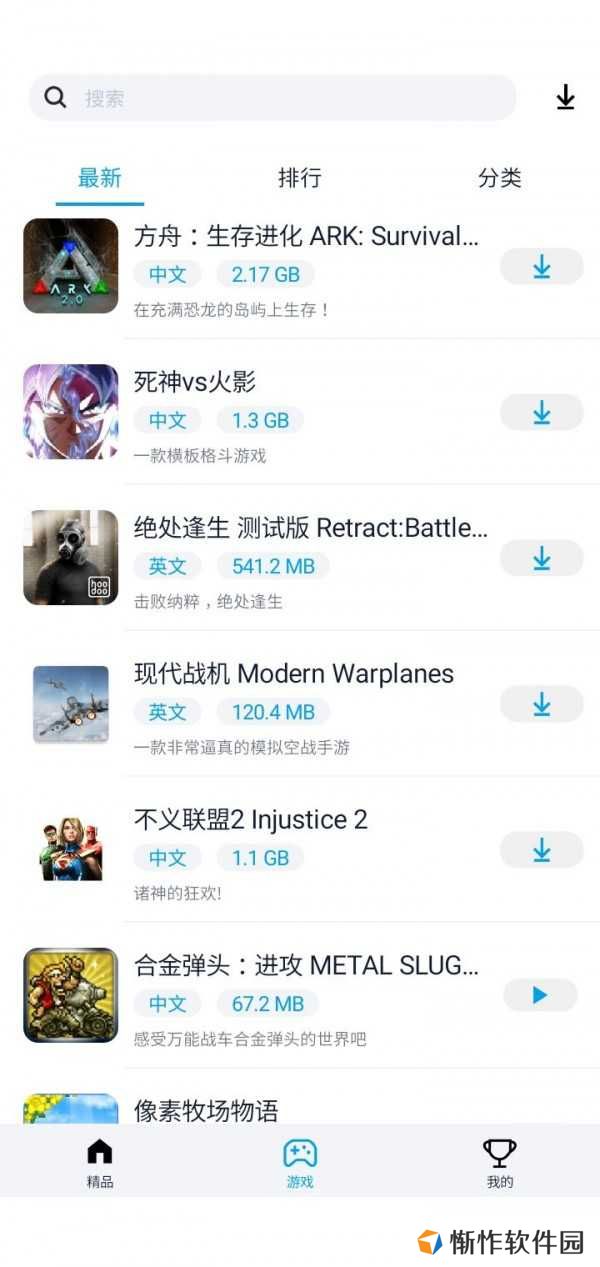This screenshot has width=600, height=1267.
Task: Download Modern Warplanes game
Action: click(541, 704)
